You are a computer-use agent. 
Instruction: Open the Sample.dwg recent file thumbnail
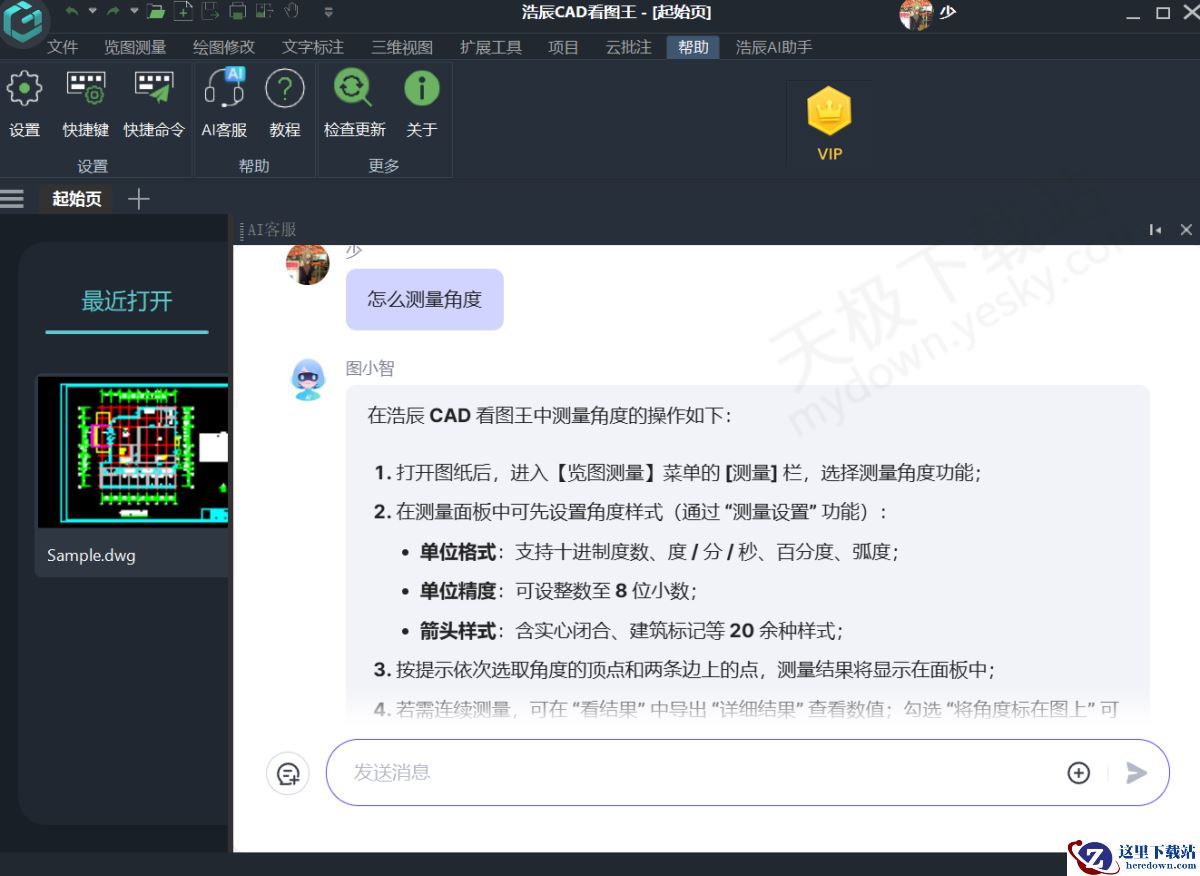[133, 452]
